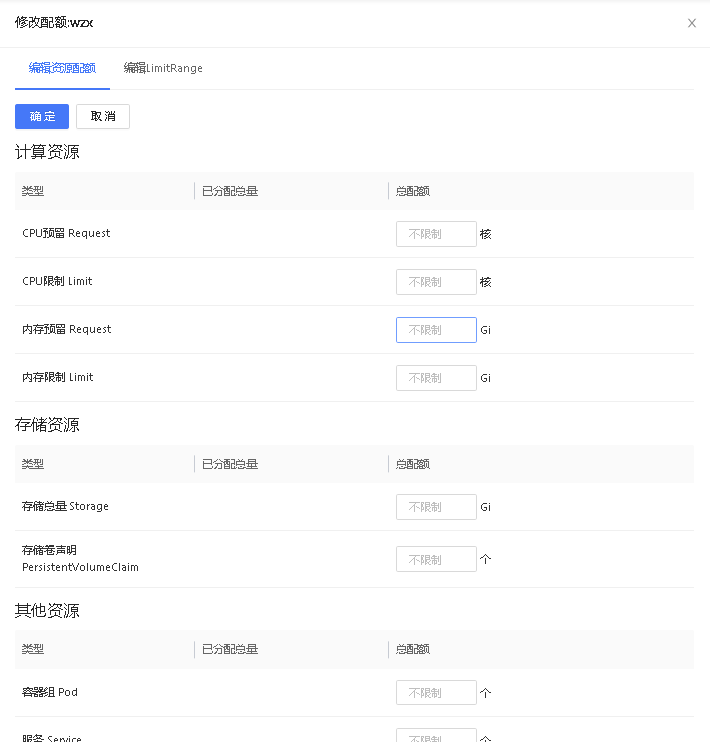Viewport: 710px width, 742px height.
Task: Click 已分配总量 column header under 存储资源
Action: [x=230, y=464]
